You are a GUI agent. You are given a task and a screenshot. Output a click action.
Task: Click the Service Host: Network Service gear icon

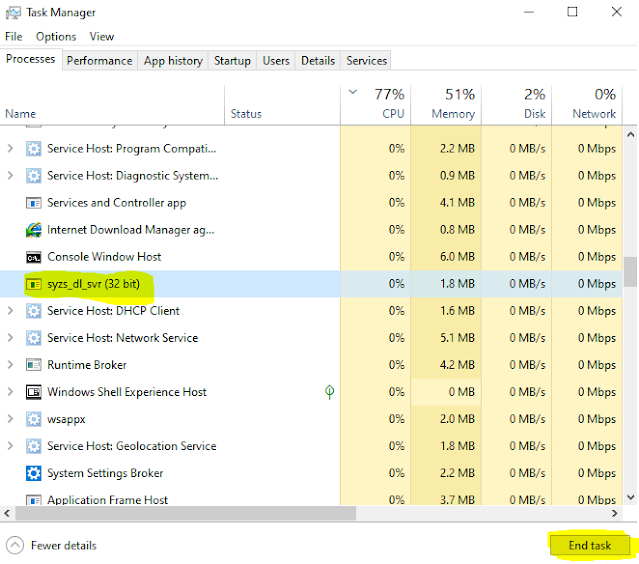click(33, 338)
